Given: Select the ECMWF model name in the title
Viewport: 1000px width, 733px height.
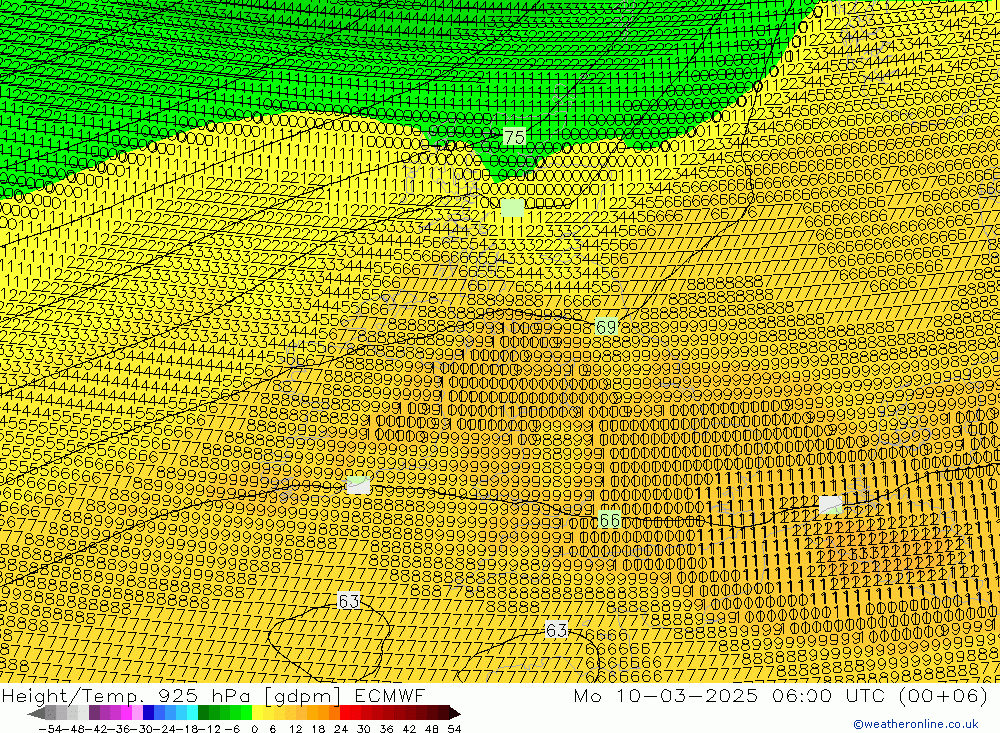Looking at the screenshot, I should tap(390, 695).
